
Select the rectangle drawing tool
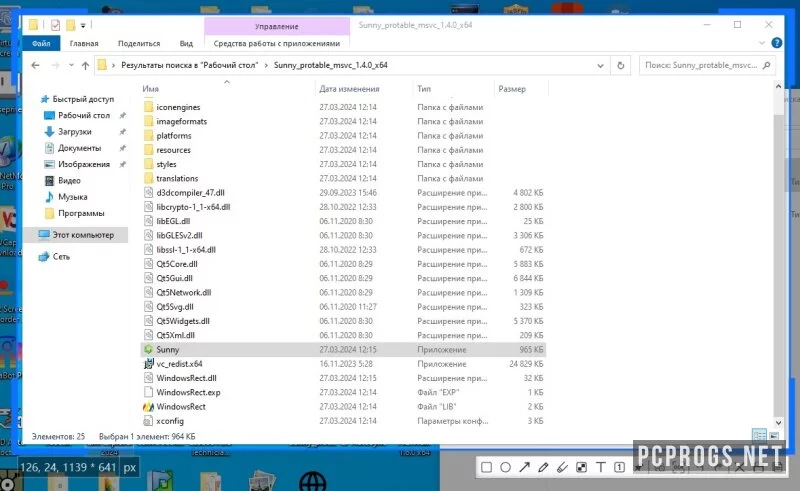pyautogui.click(x=486, y=467)
